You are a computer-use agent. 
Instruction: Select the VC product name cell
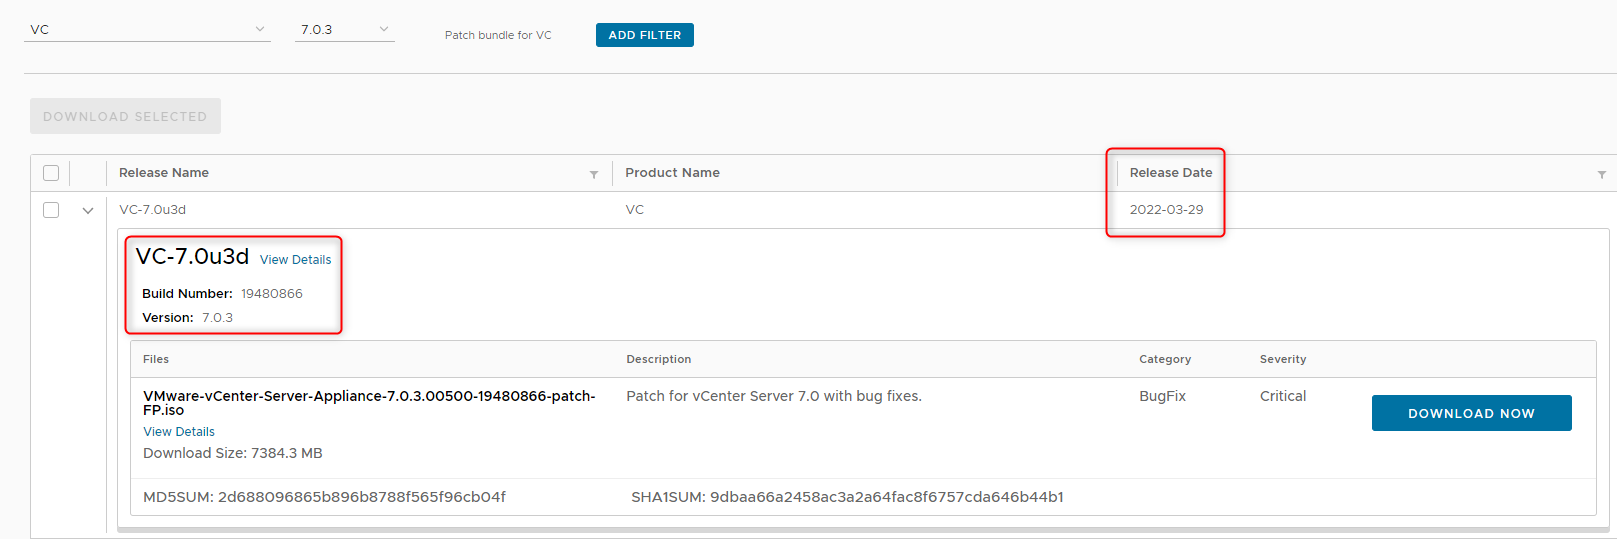635,210
